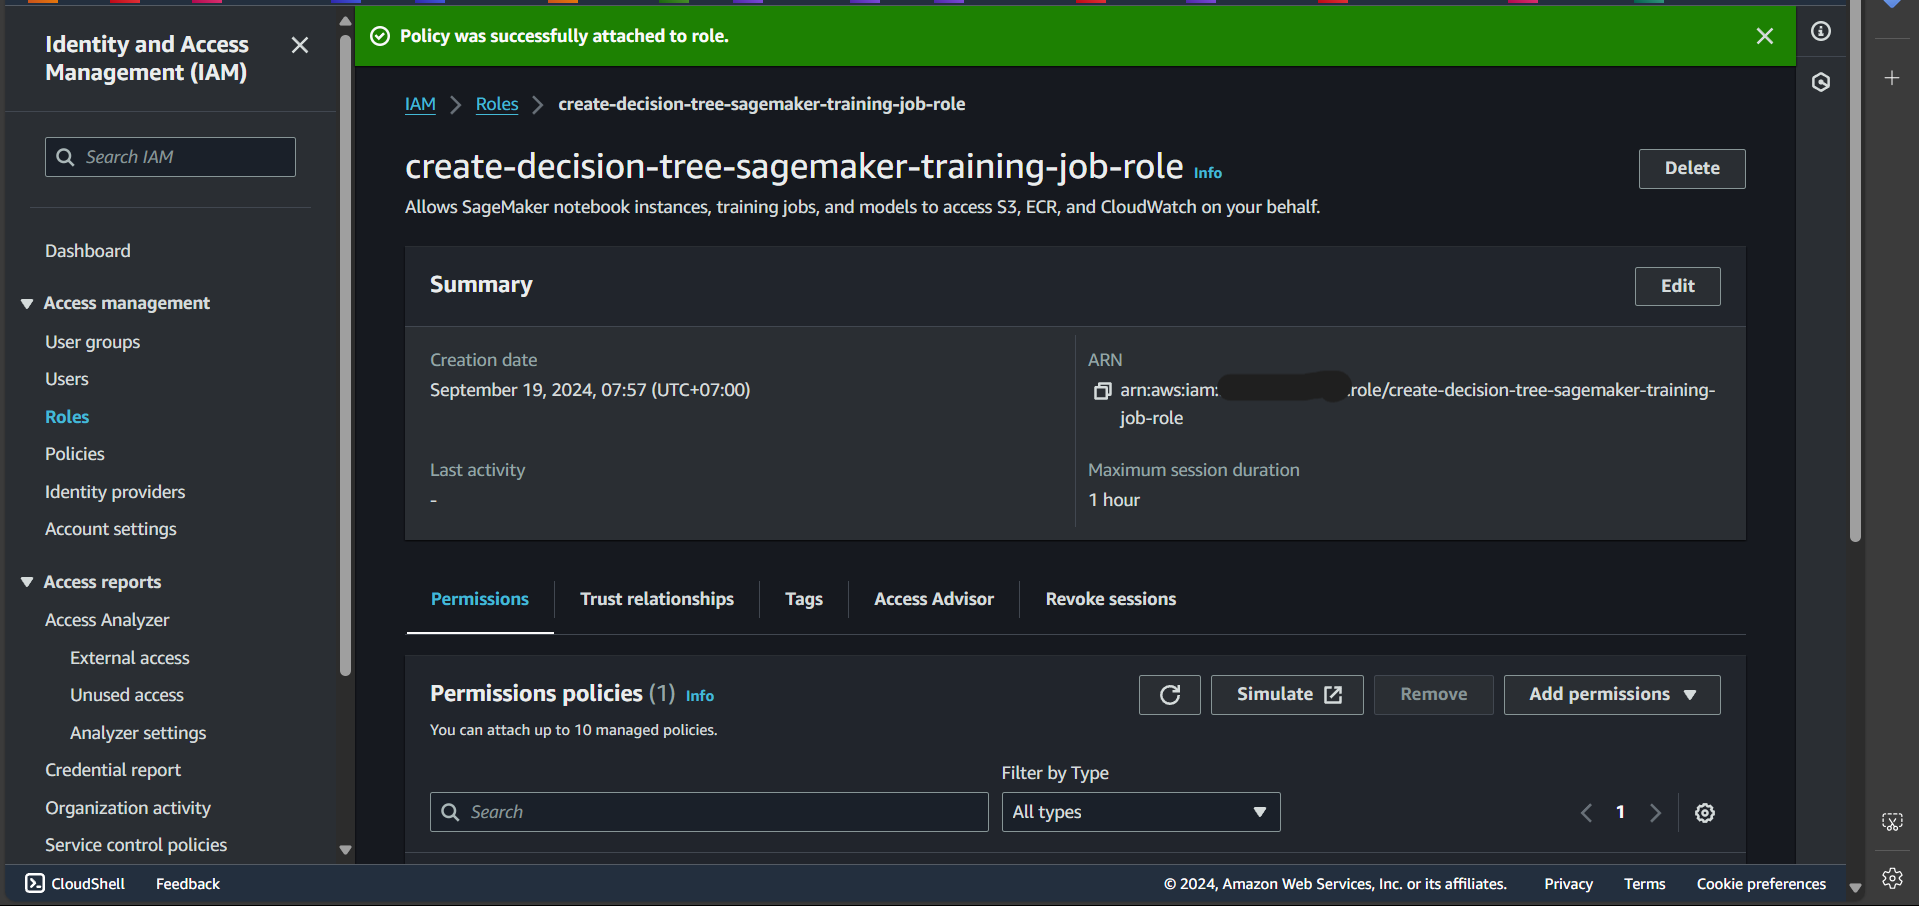The image size is (1919, 906).
Task: Open the Filter by Type dropdown
Action: click(x=1140, y=812)
